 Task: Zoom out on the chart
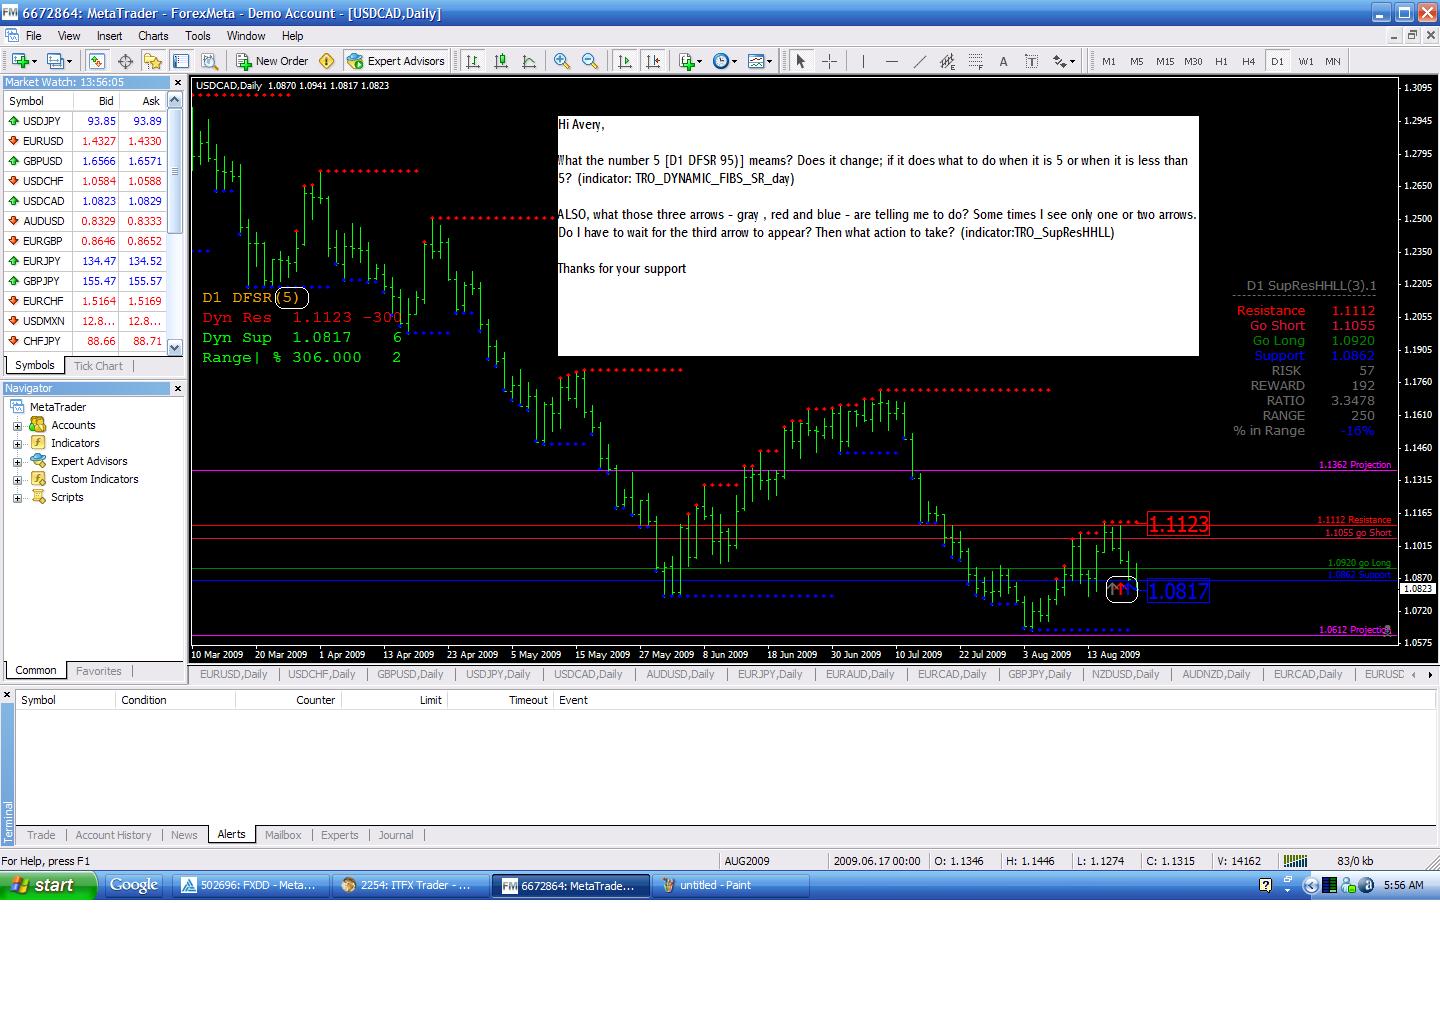590,61
